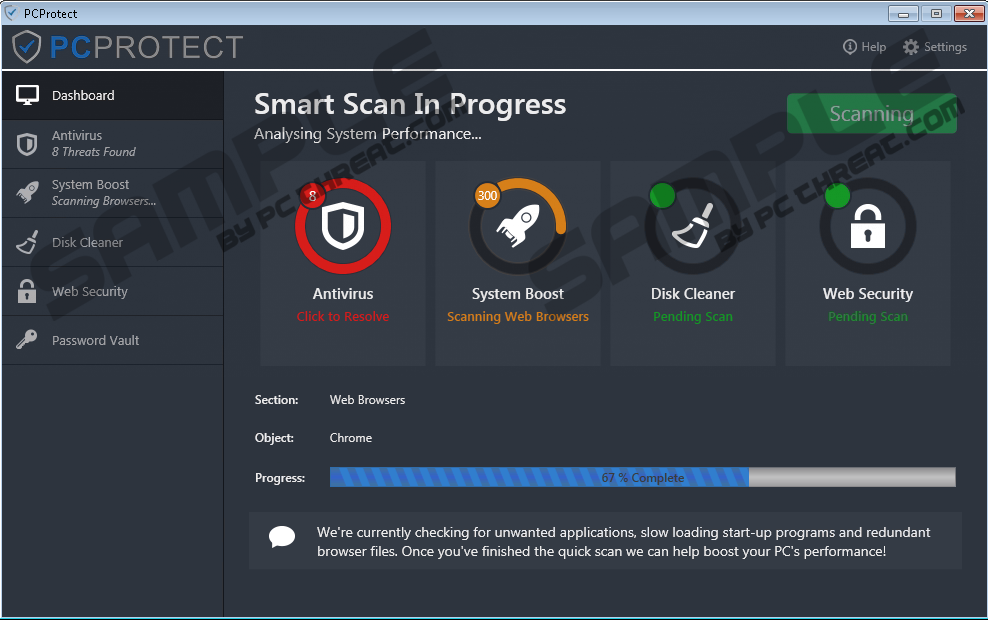Click the Antivirus shield icon in sidebar
The image size is (988, 620).
[26, 144]
